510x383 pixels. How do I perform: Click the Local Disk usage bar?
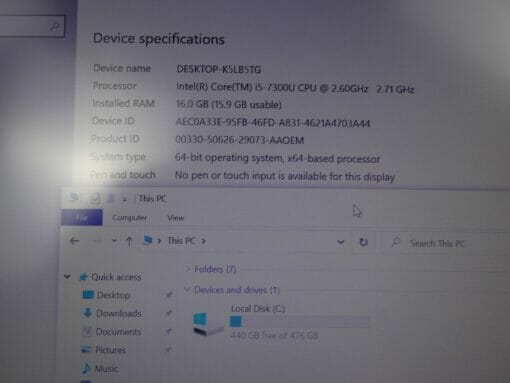(x=300, y=322)
